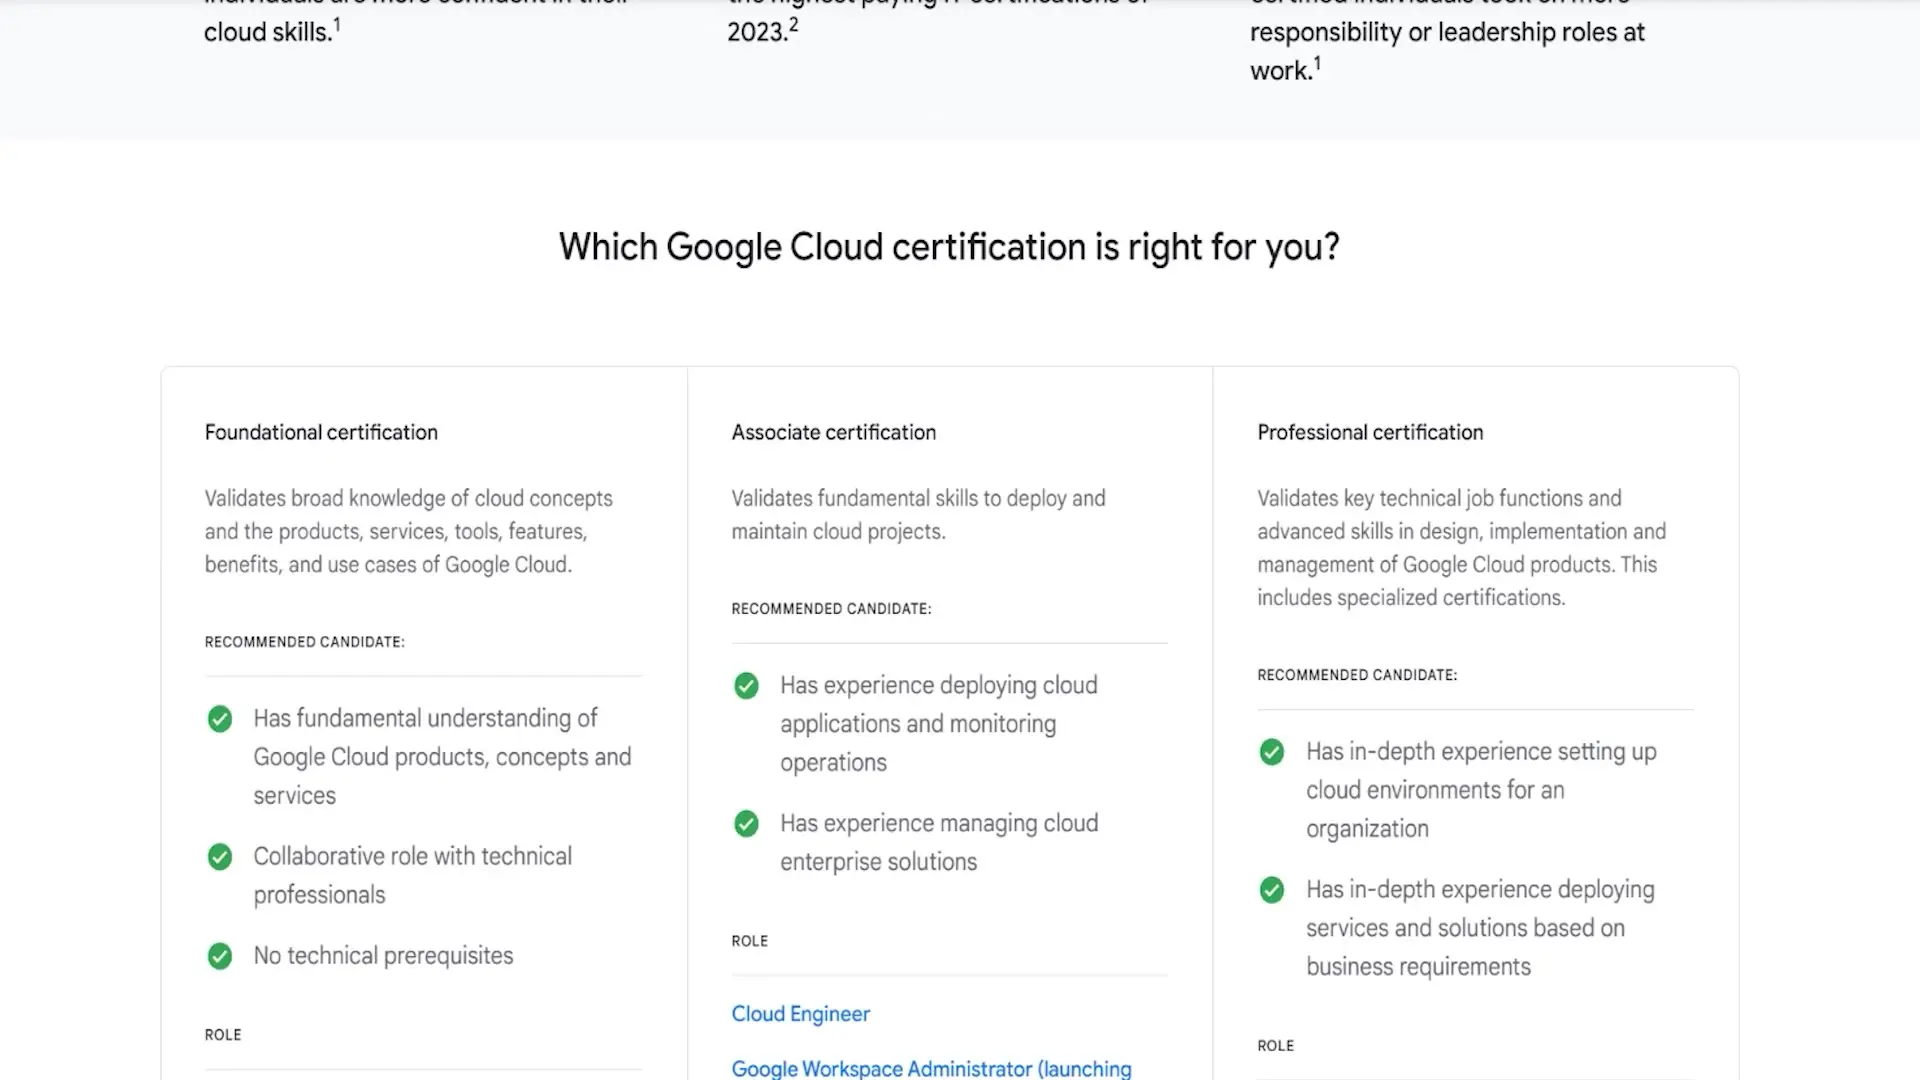
Task: Click checkmark beside 'setting up cloud environments'
Action: tap(1272, 752)
